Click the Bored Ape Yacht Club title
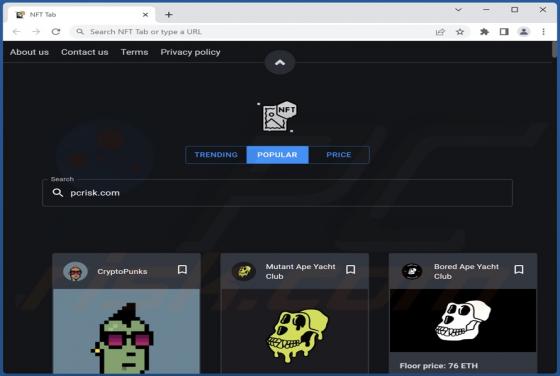Viewport: 560px width, 376px height. tap(466, 271)
